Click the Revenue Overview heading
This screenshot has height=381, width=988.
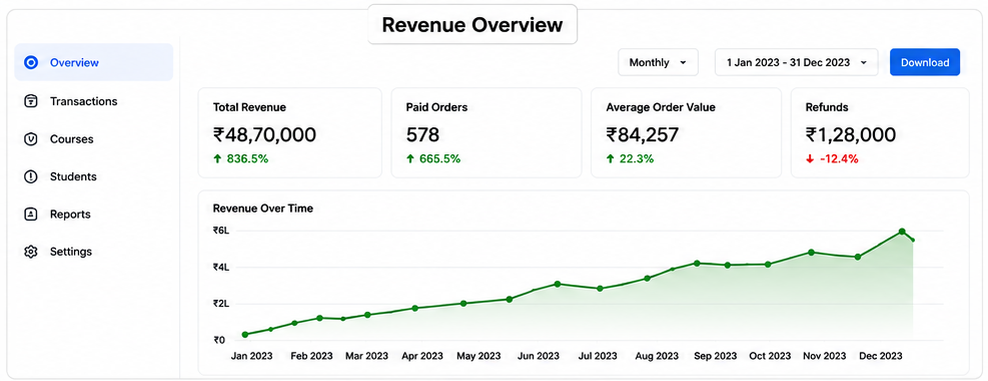472,25
